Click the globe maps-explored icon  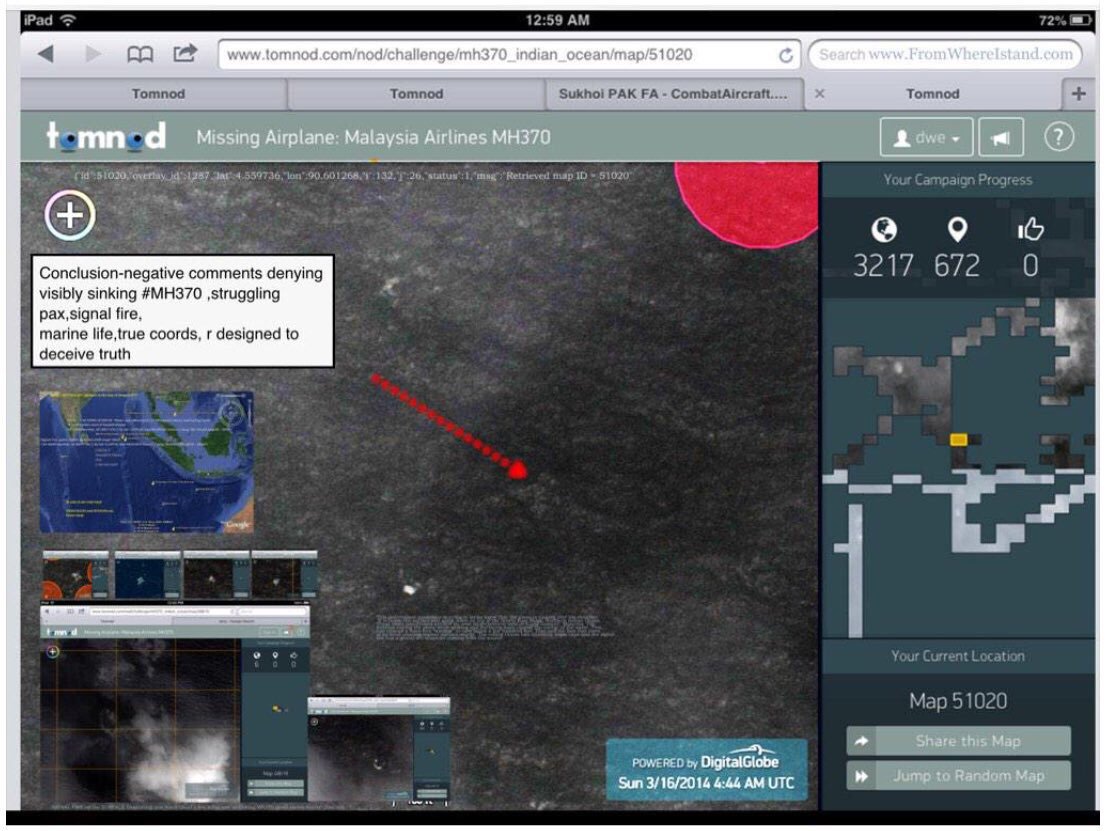pyautogui.click(x=884, y=230)
